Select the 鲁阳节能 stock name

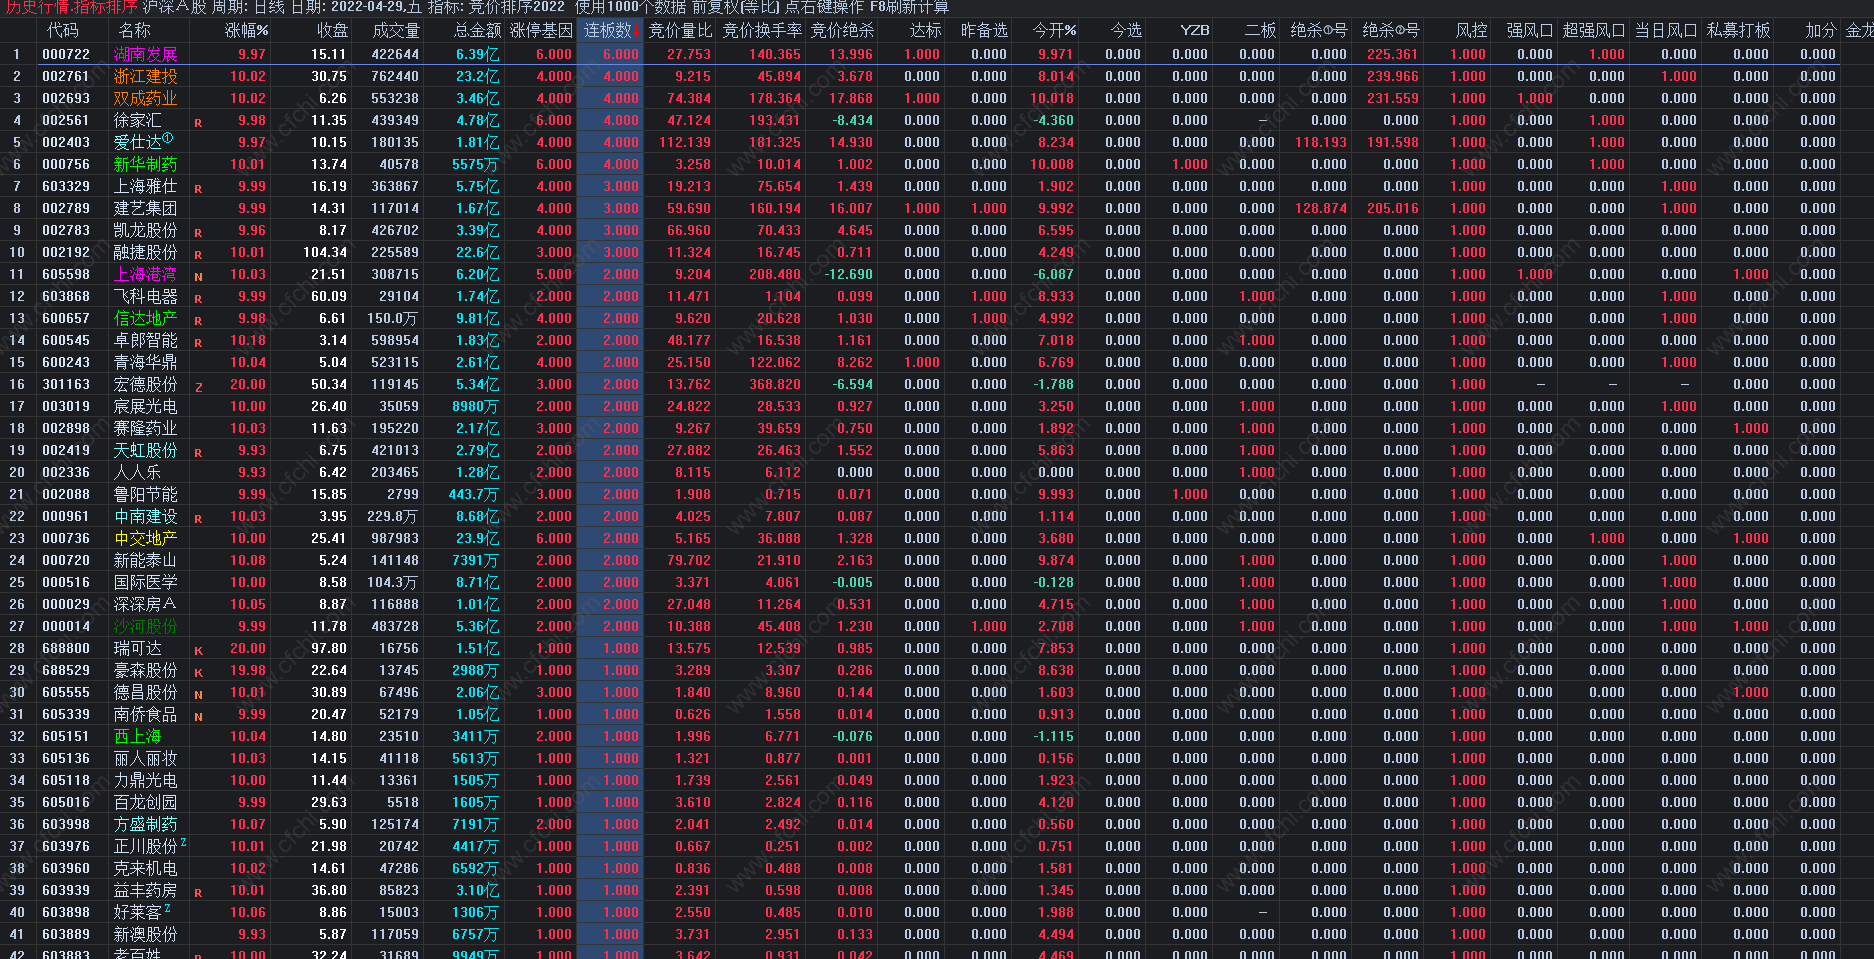[x=145, y=494]
